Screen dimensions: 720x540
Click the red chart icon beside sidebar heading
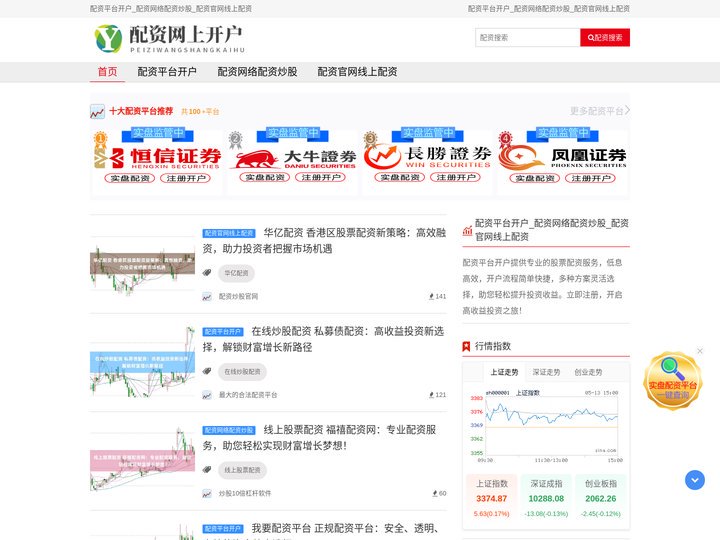(467, 231)
